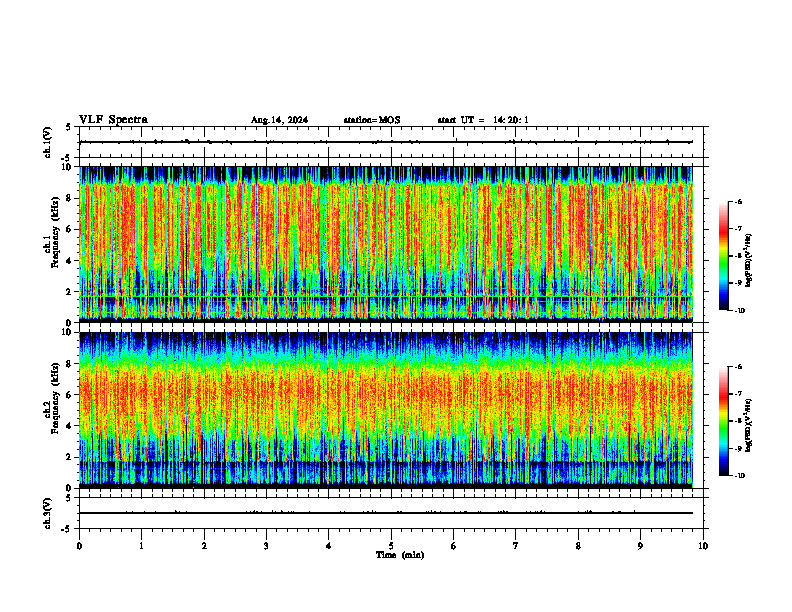Click time axis tick label "3"
792x612 pixels.
click(266, 546)
